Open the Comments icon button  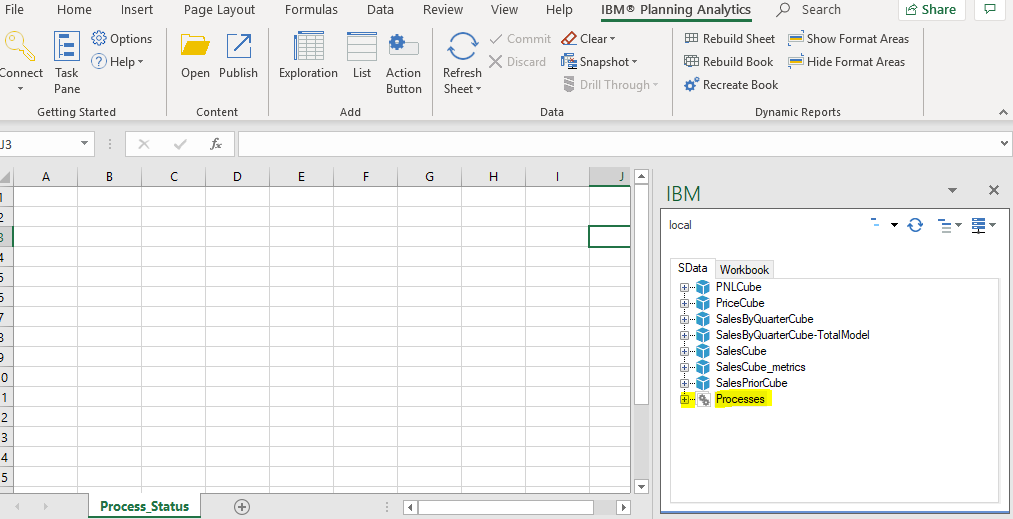(989, 10)
